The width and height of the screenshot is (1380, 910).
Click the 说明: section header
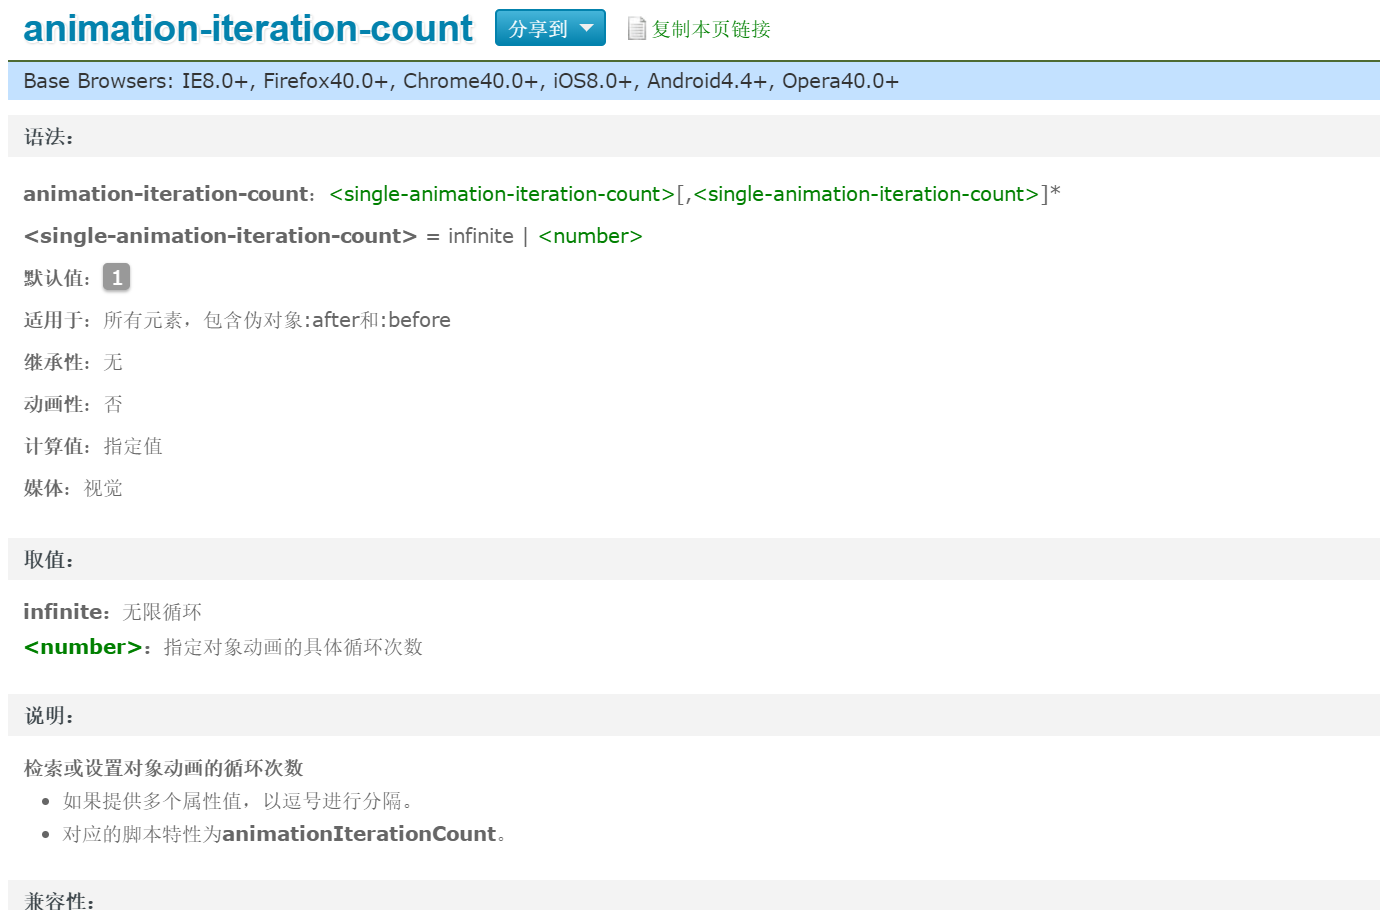tap(694, 715)
